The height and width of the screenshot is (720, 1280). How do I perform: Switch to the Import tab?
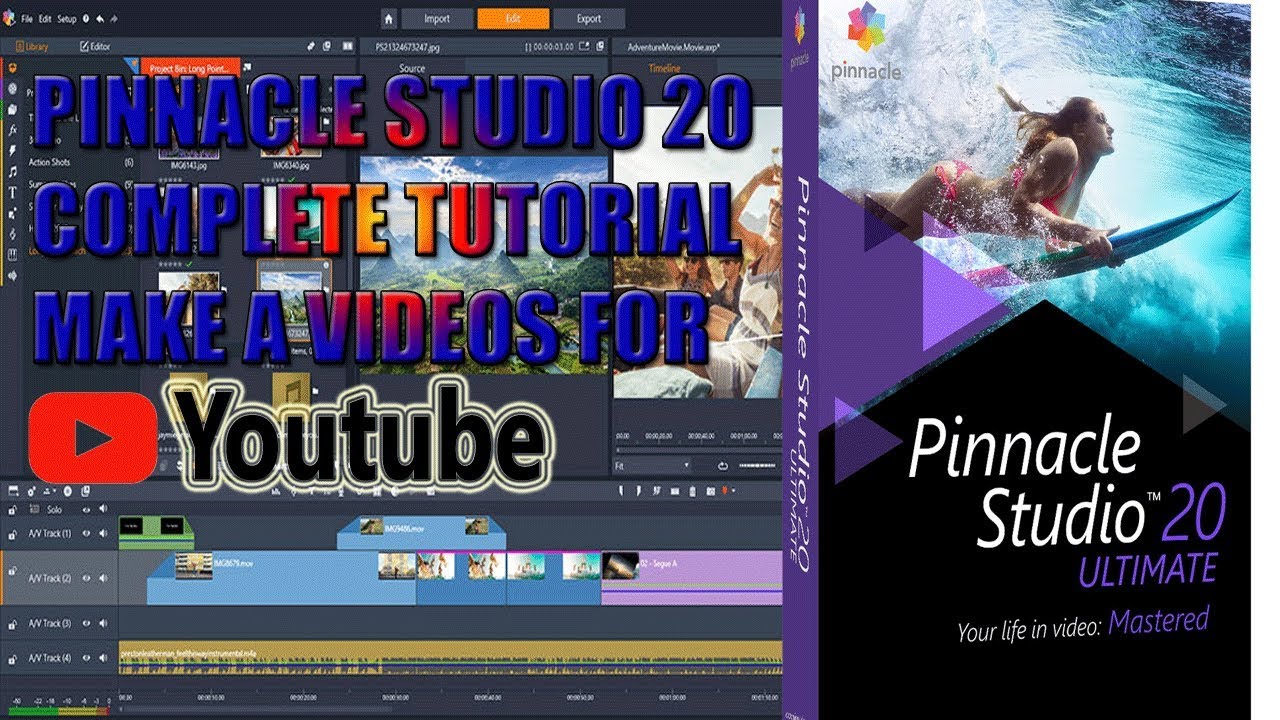click(437, 19)
